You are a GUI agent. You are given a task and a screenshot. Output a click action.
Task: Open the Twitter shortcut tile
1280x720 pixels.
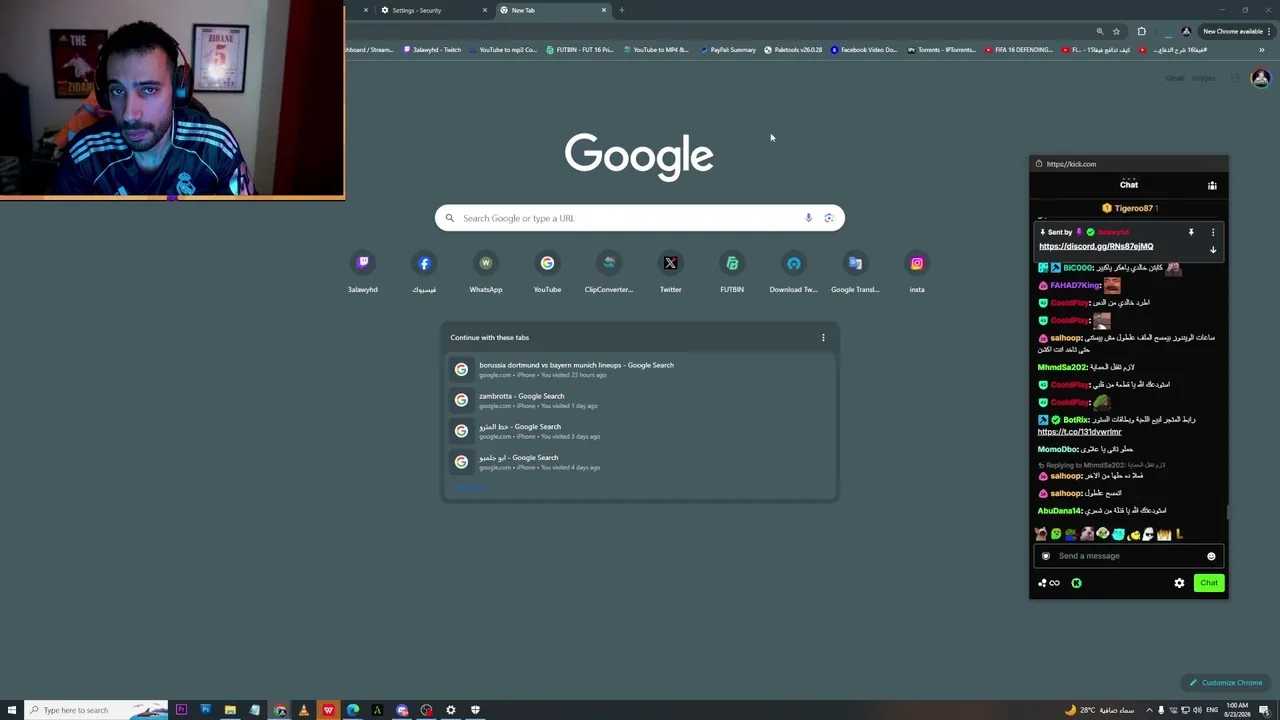pyautogui.click(x=670, y=272)
